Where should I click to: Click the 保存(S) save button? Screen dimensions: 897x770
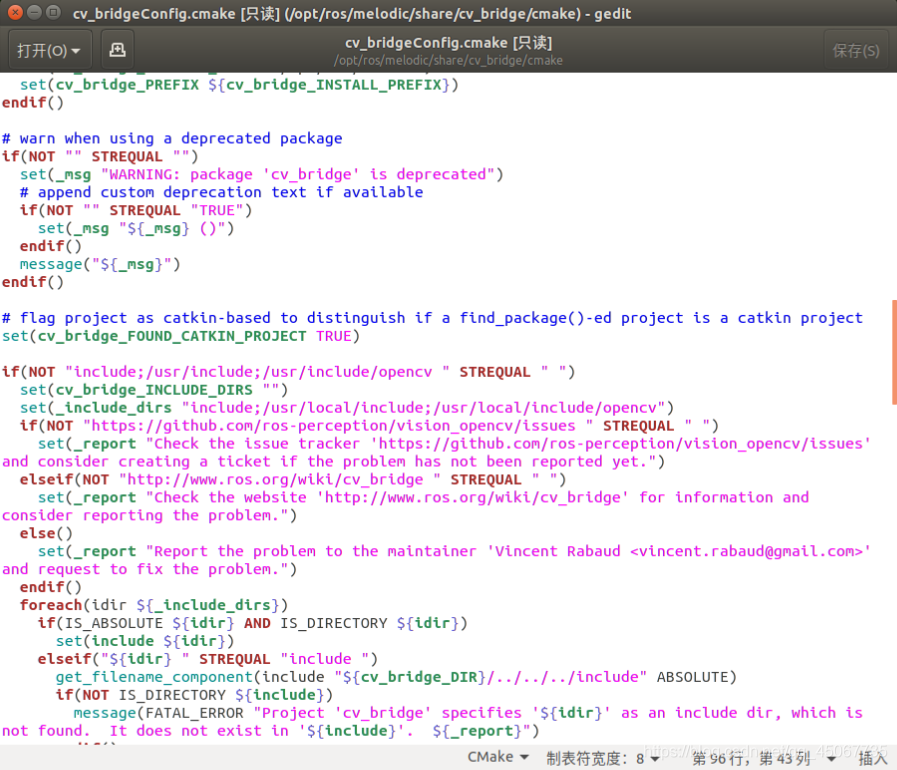[x=855, y=51]
